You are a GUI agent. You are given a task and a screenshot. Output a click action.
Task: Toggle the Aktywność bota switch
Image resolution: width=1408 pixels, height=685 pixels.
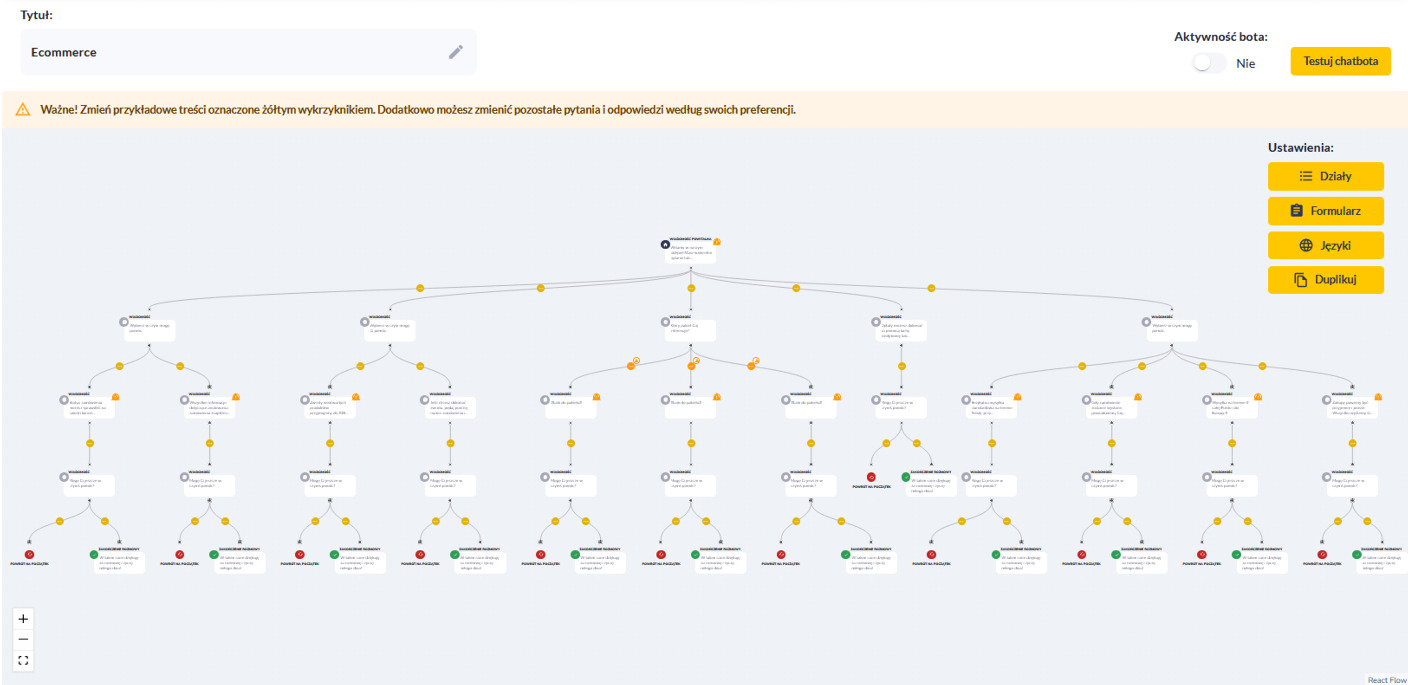point(1209,63)
